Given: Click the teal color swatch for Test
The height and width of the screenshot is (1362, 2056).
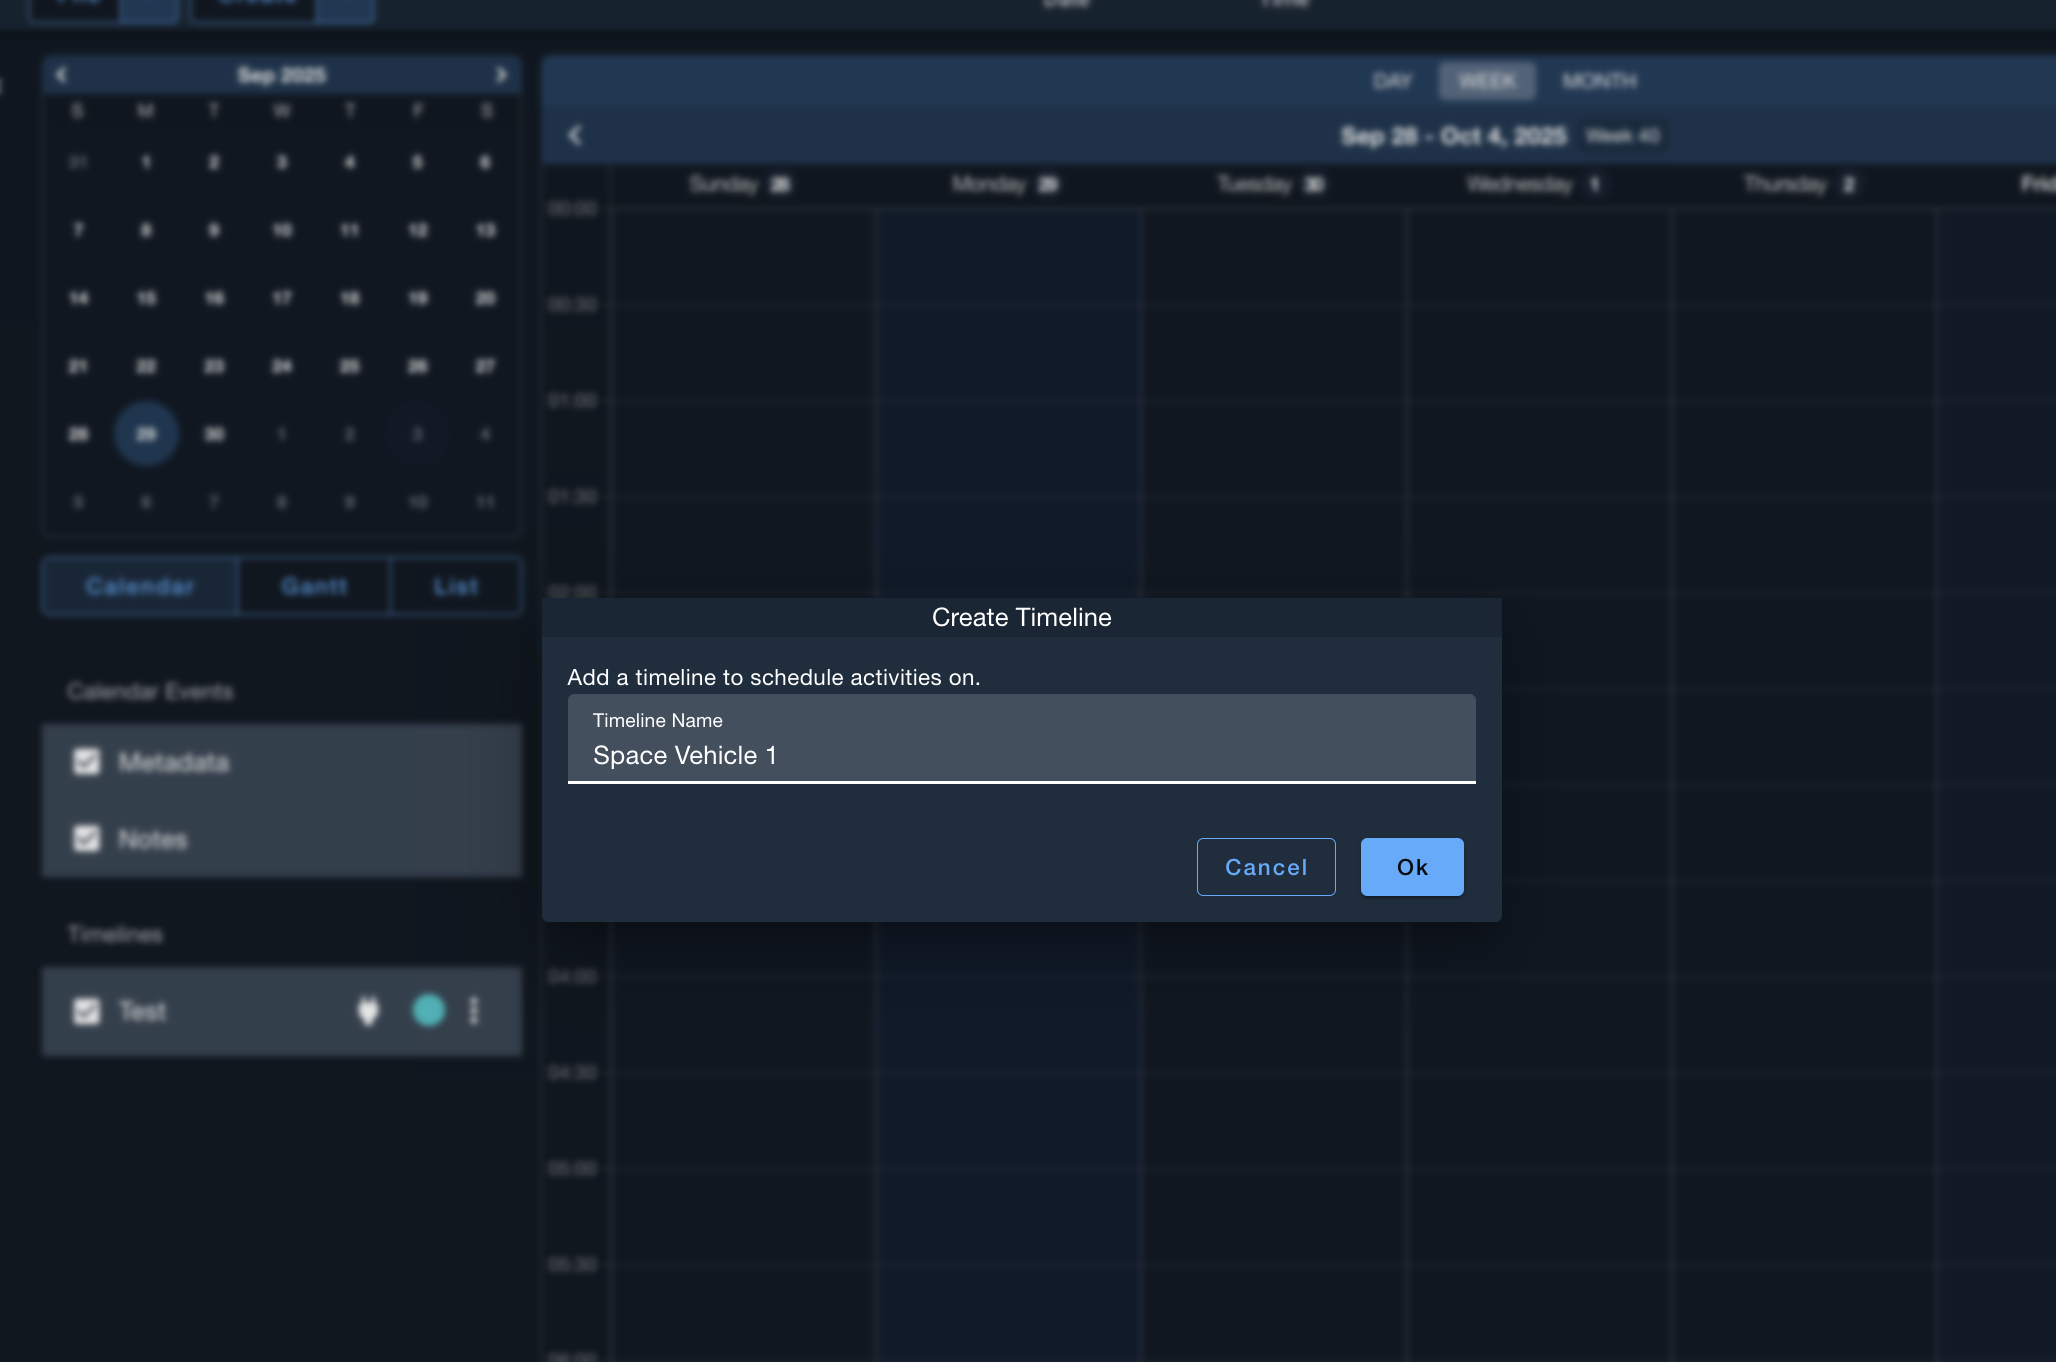Looking at the screenshot, I should point(428,1011).
